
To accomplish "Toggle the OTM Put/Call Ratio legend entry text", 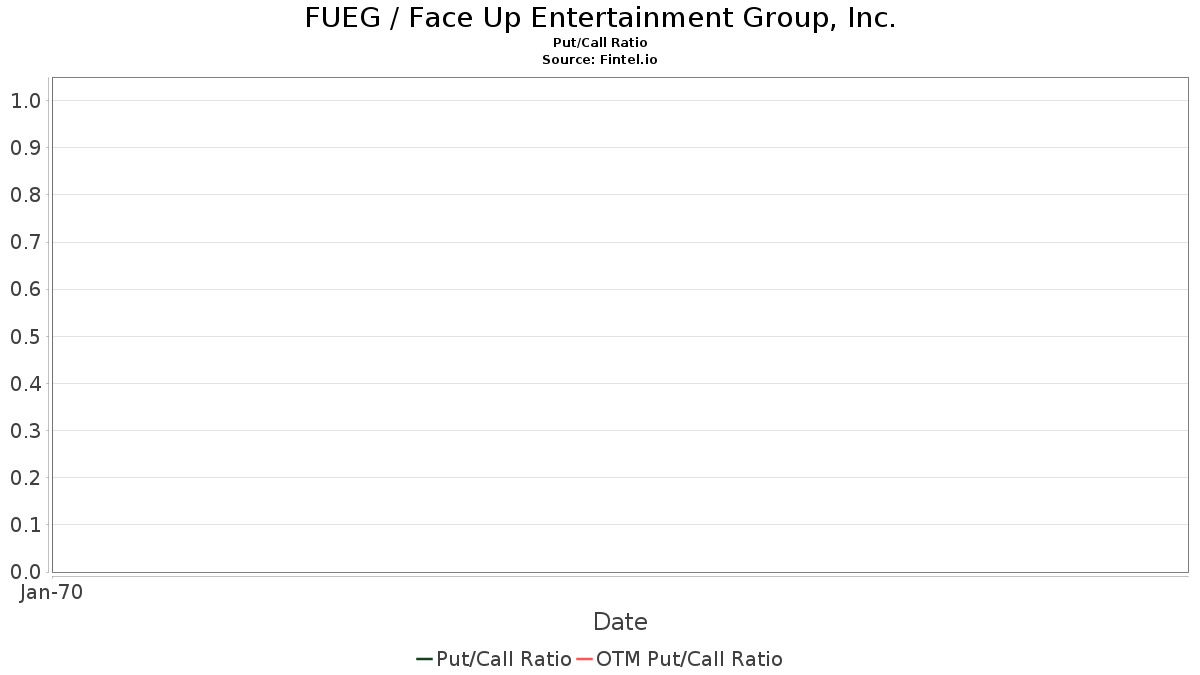I will tap(689, 659).
